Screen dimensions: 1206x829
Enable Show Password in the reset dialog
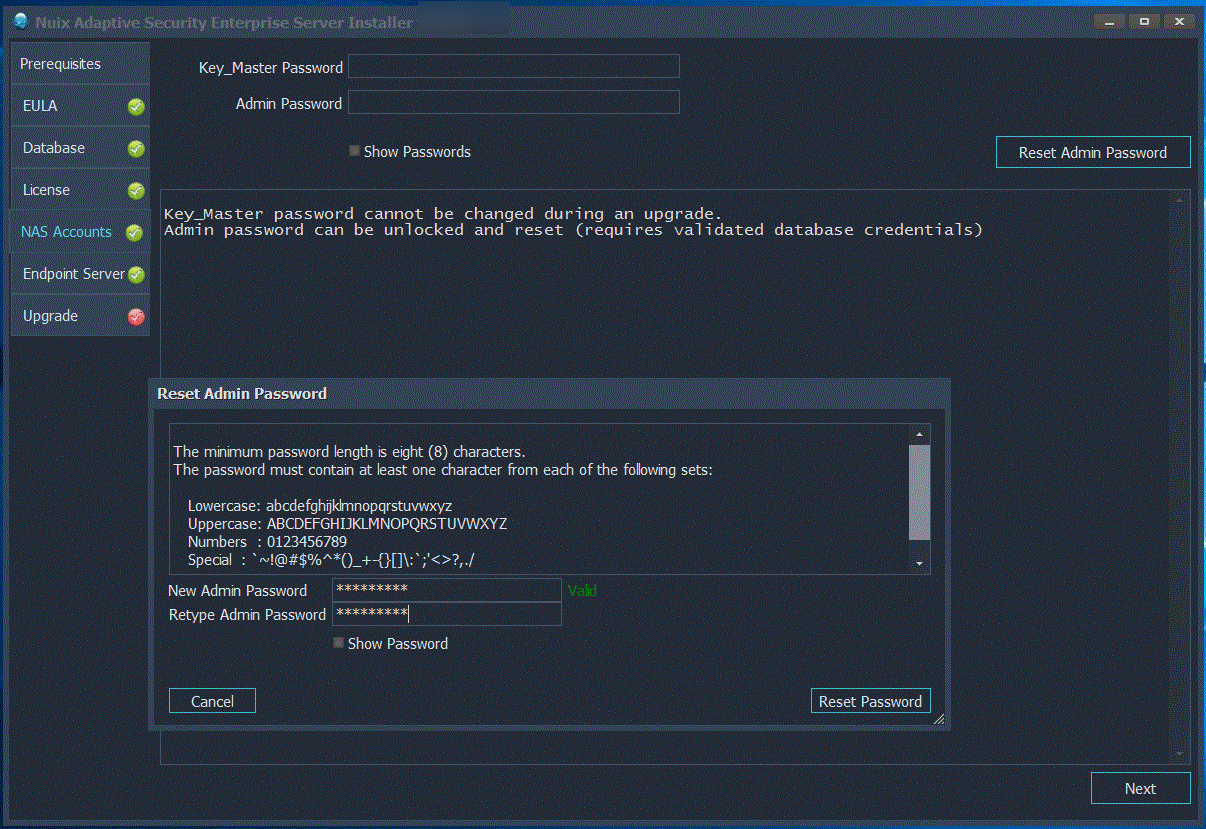click(338, 643)
